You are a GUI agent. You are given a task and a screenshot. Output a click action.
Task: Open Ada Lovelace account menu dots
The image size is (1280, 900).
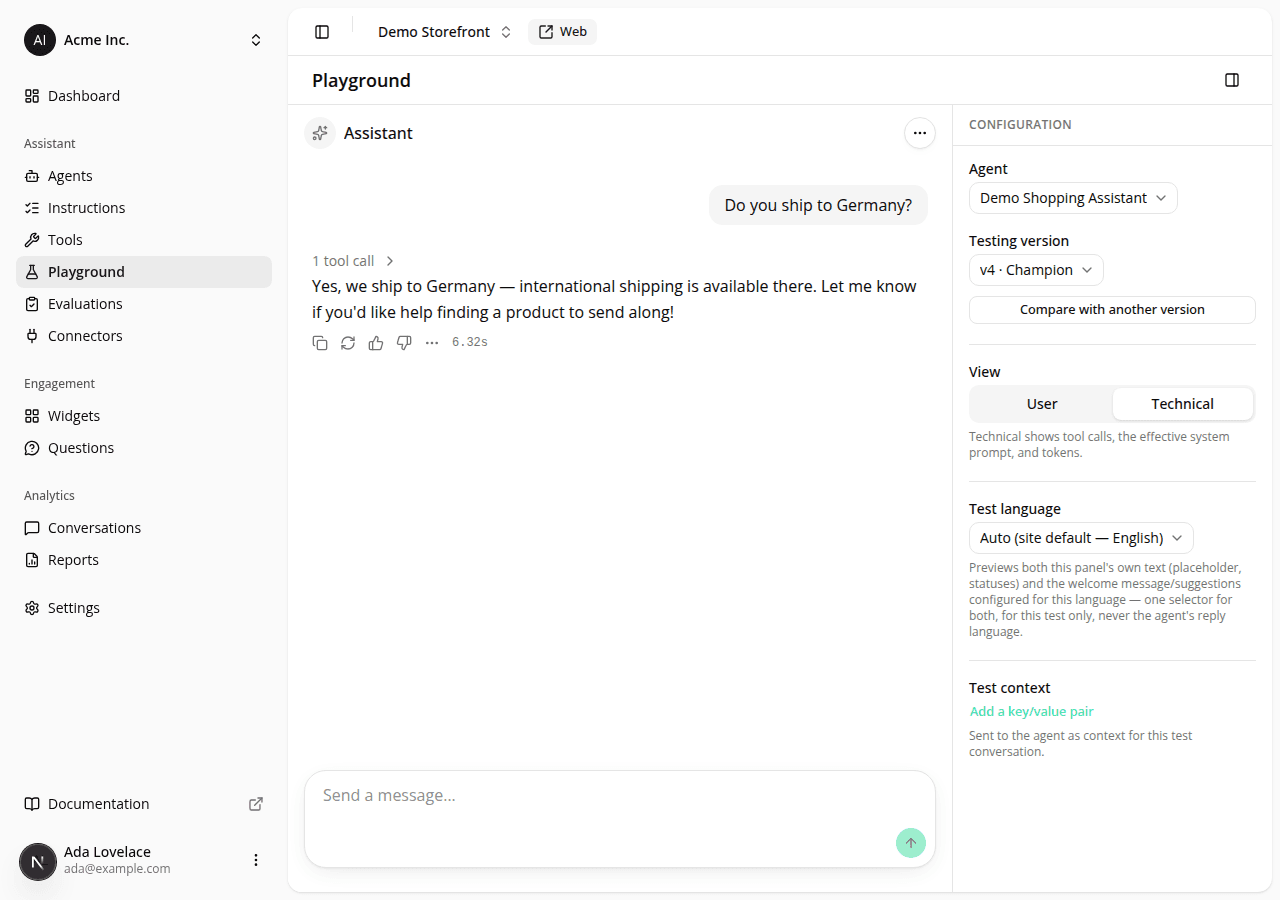(256, 860)
